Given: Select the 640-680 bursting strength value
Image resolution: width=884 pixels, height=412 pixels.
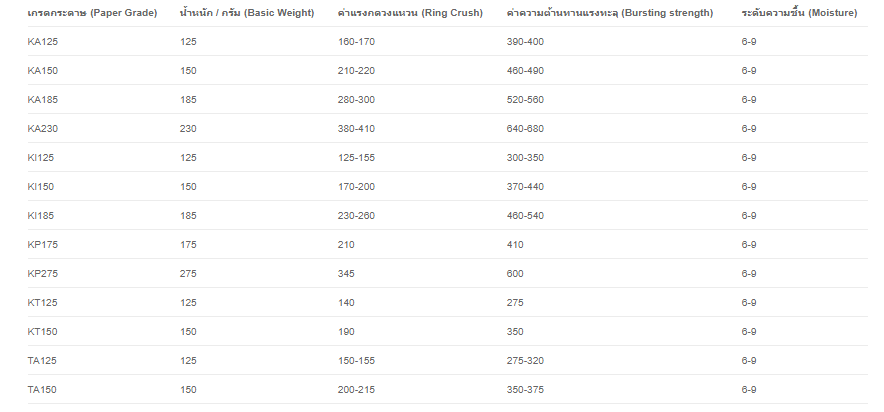Looking at the screenshot, I should [x=525, y=129].
